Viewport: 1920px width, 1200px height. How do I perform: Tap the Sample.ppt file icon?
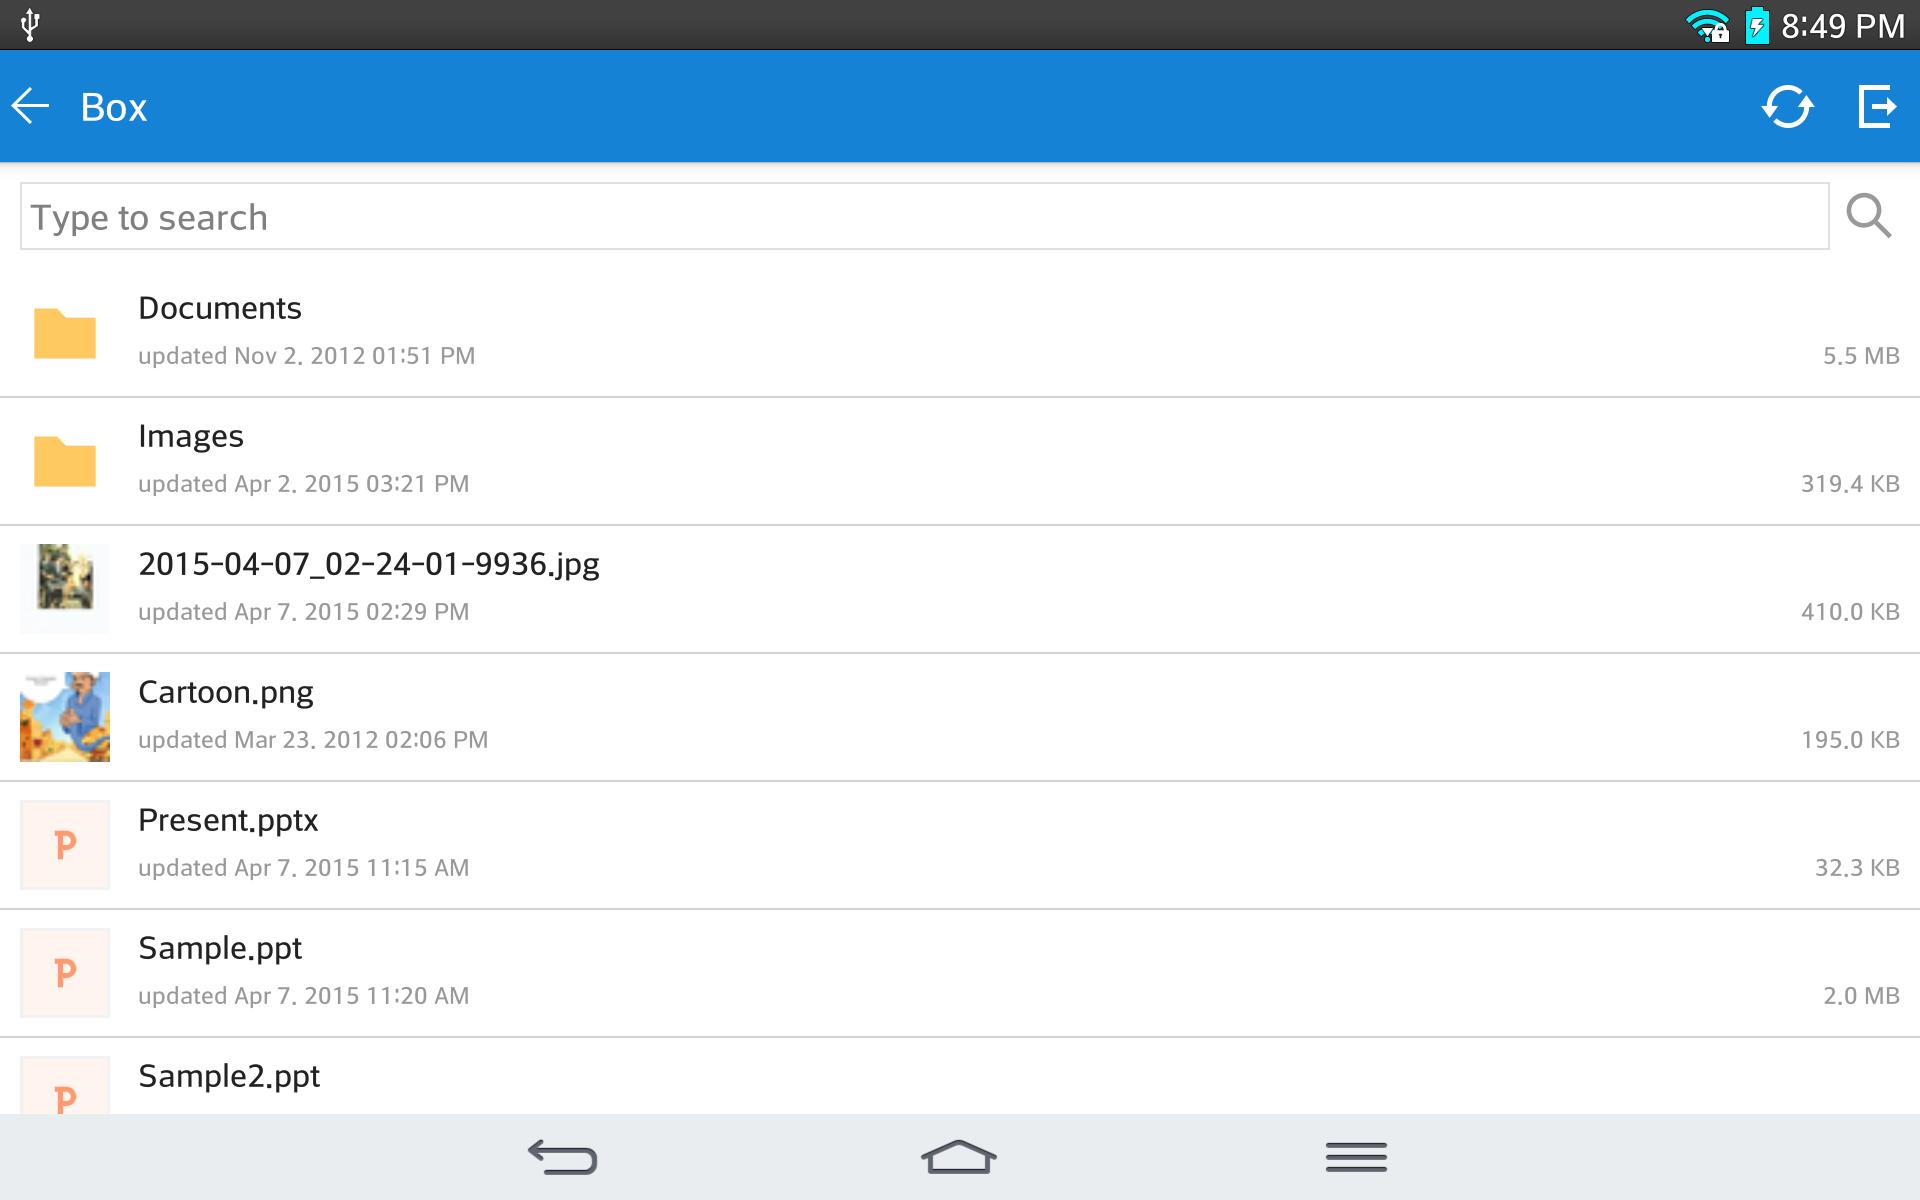click(65, 973)
